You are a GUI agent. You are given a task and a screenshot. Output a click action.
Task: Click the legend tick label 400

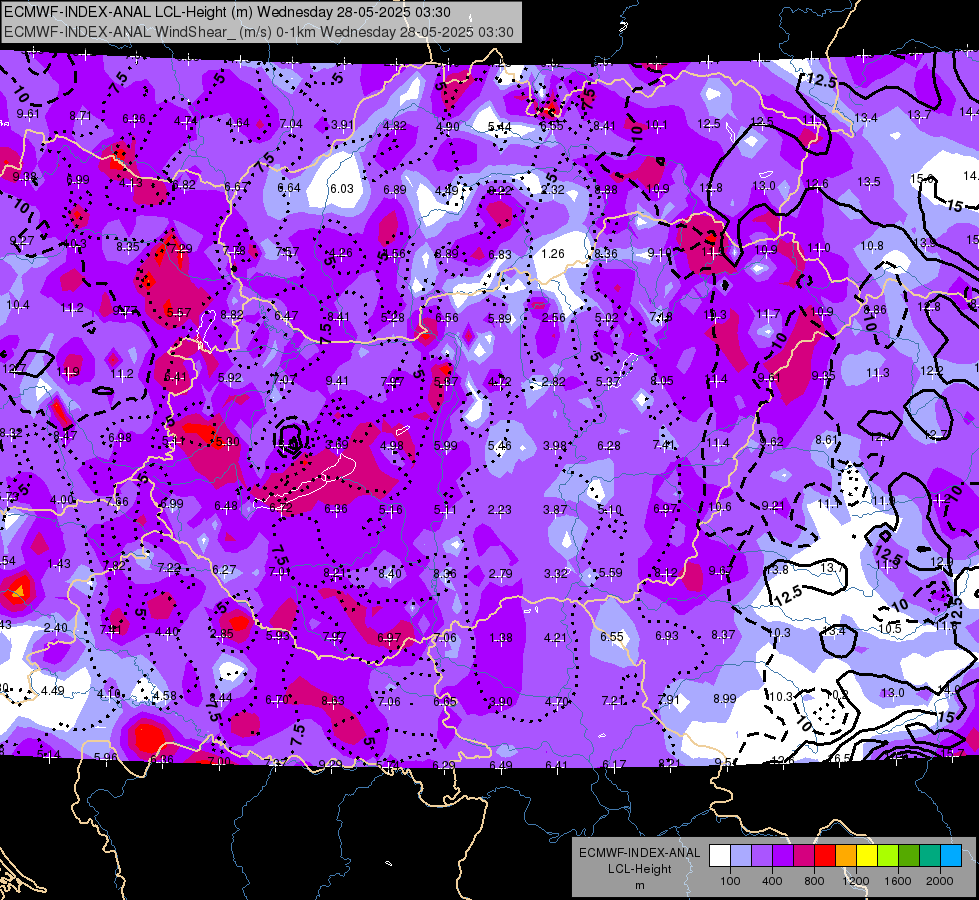772,881
